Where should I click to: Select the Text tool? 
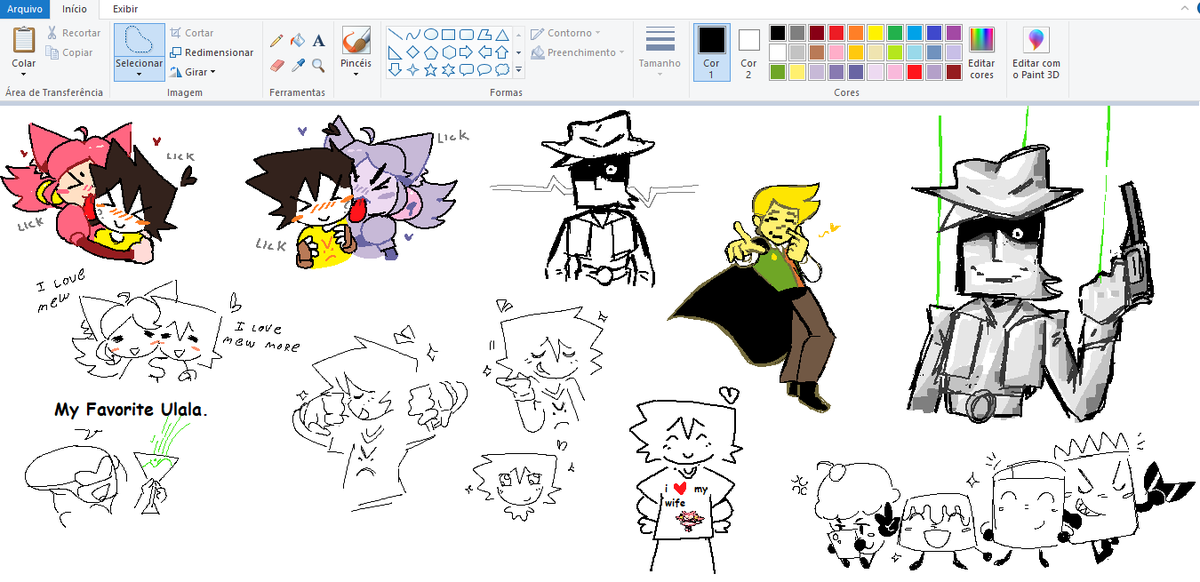pos(318,41)
